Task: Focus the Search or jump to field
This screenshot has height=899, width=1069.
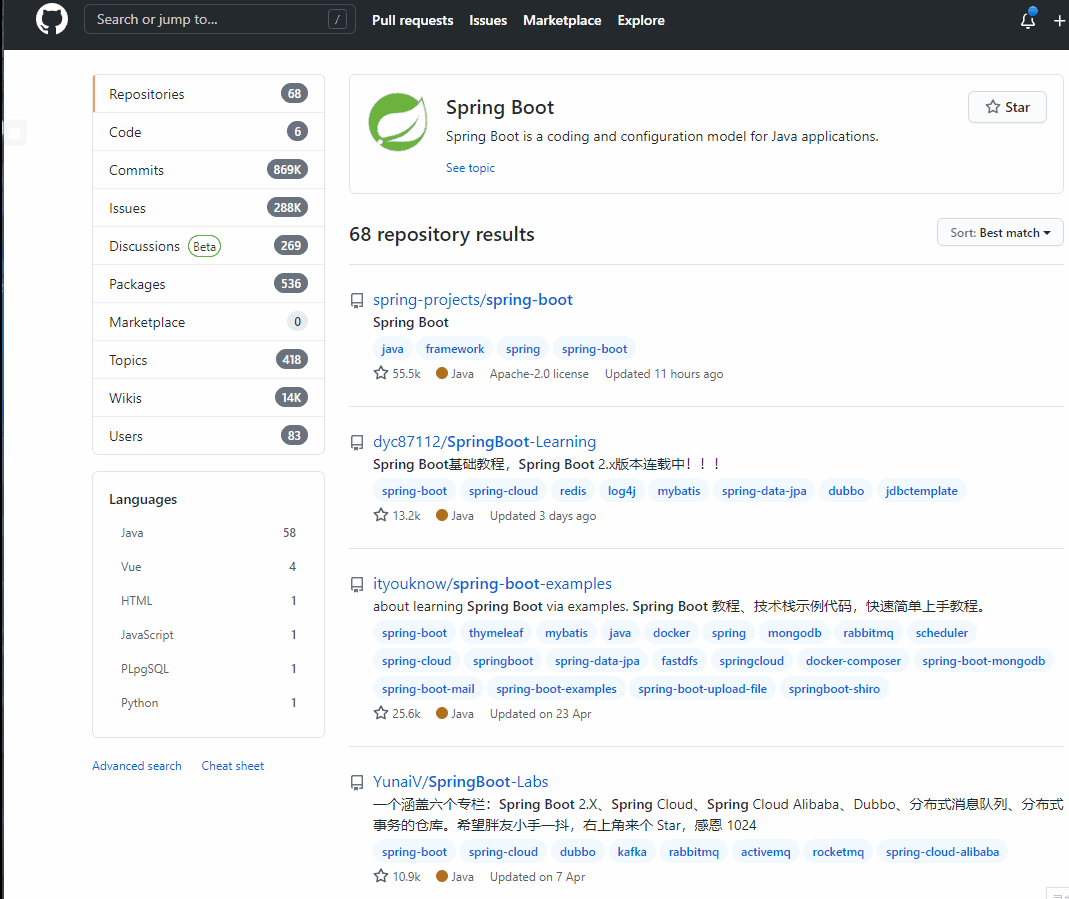Action: 220,20
